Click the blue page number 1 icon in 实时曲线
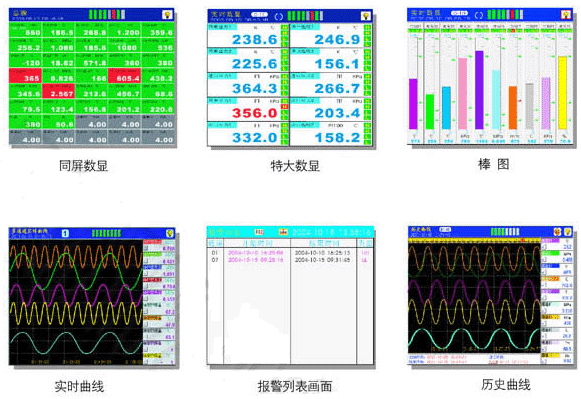 65,233
